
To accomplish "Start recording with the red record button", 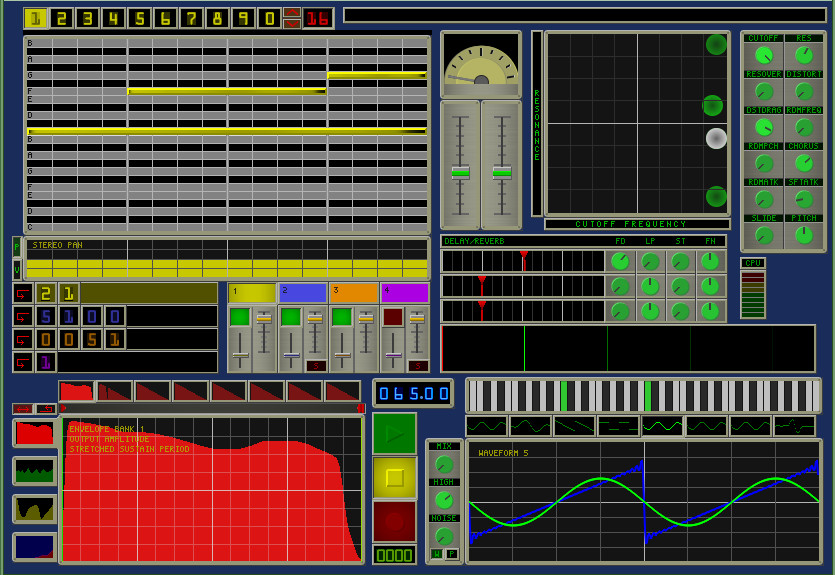I will pyautogui.click(x=394, y=521).
